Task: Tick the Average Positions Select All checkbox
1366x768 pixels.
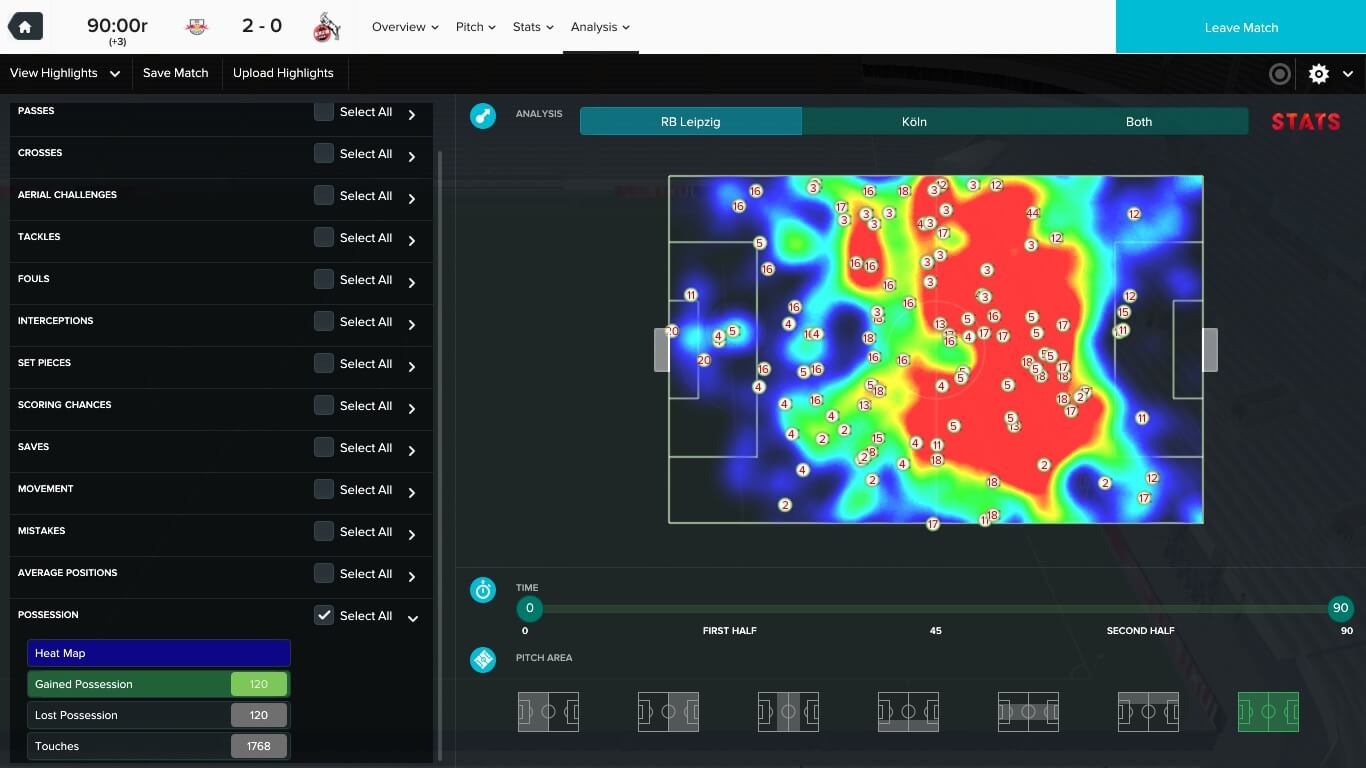Action: 323,574
